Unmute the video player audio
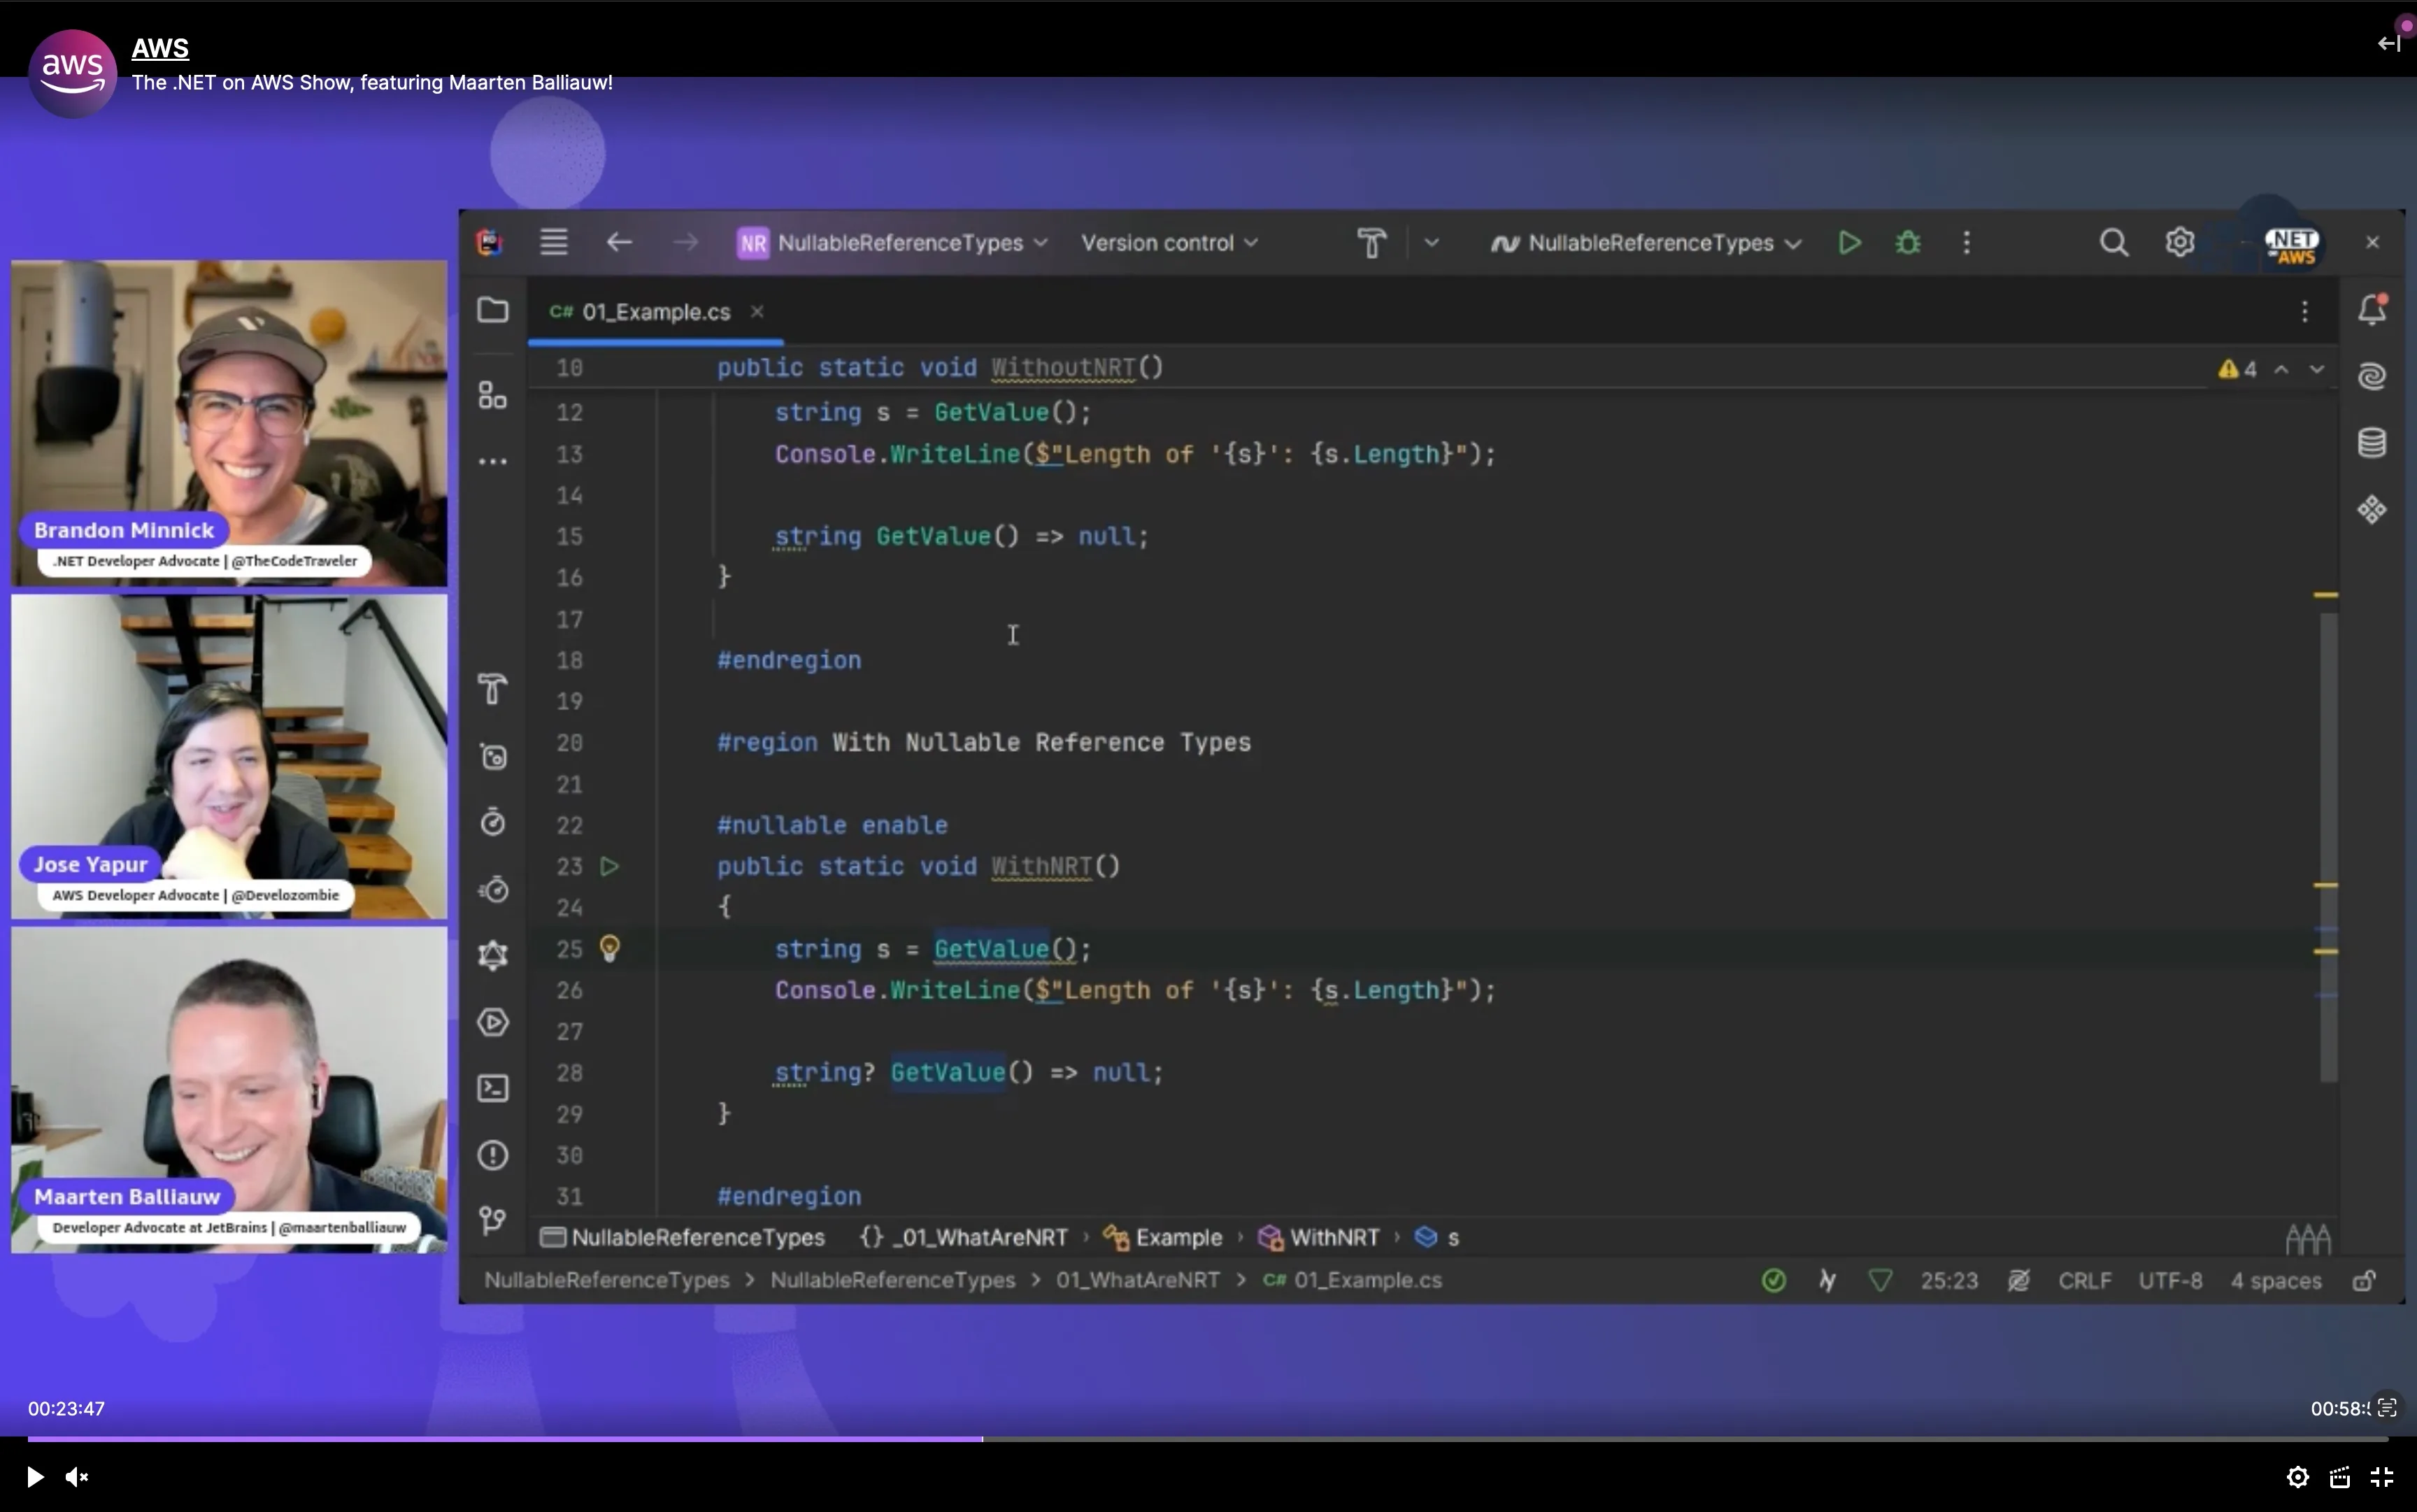2417x1512 pixels. 77,1477
